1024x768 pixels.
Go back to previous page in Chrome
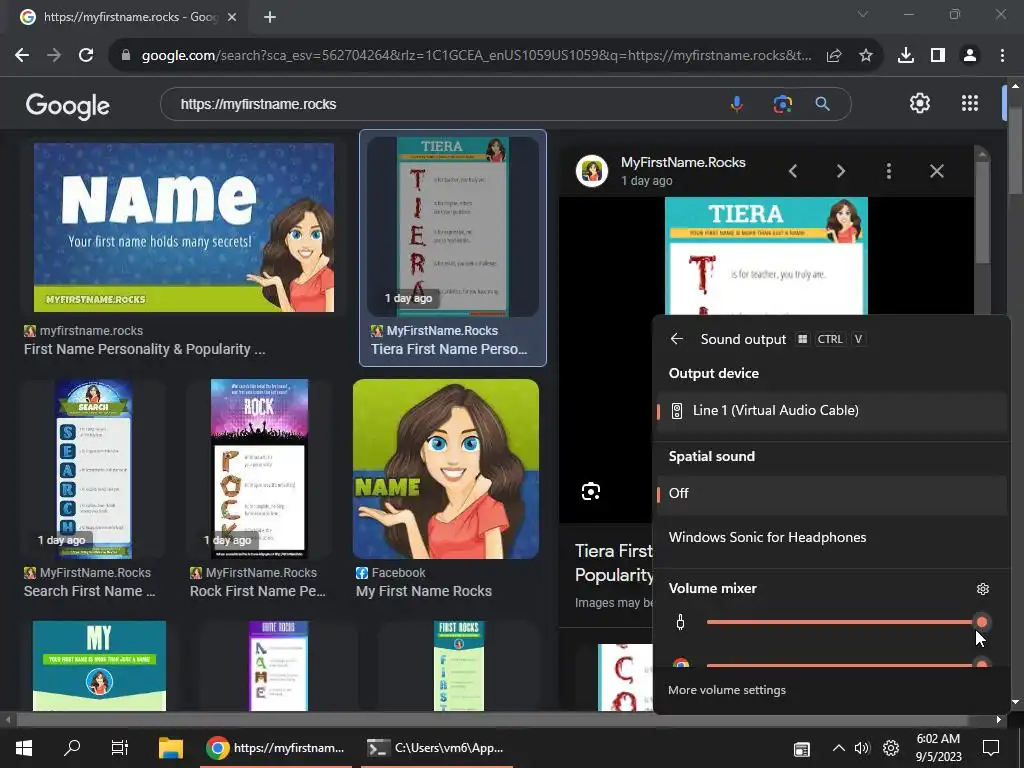(22, 56)
